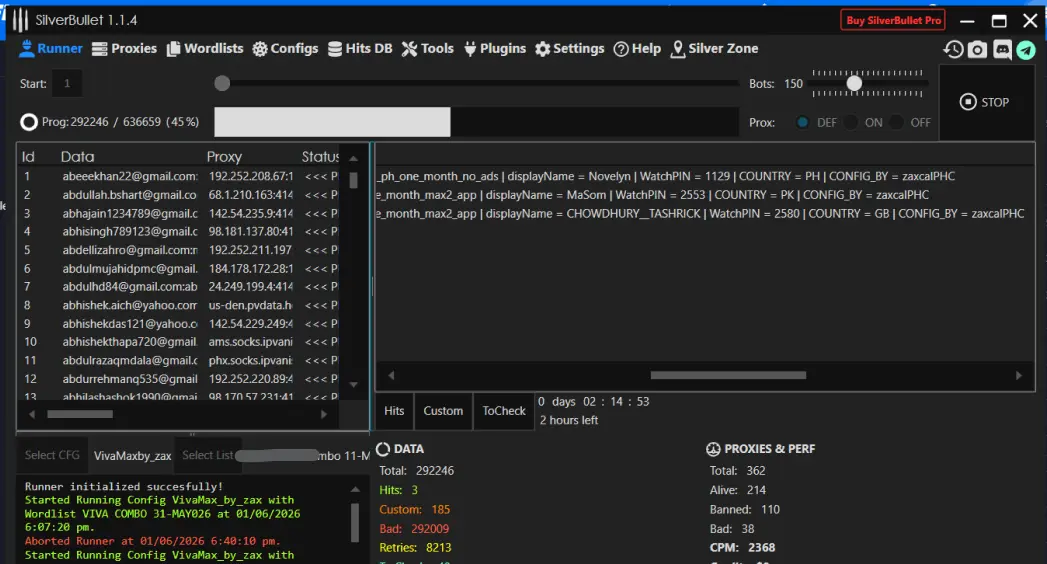This screenshot has width=1047, height=564.
Task: Open the Hits DB tab
Action: coord(360,49)
